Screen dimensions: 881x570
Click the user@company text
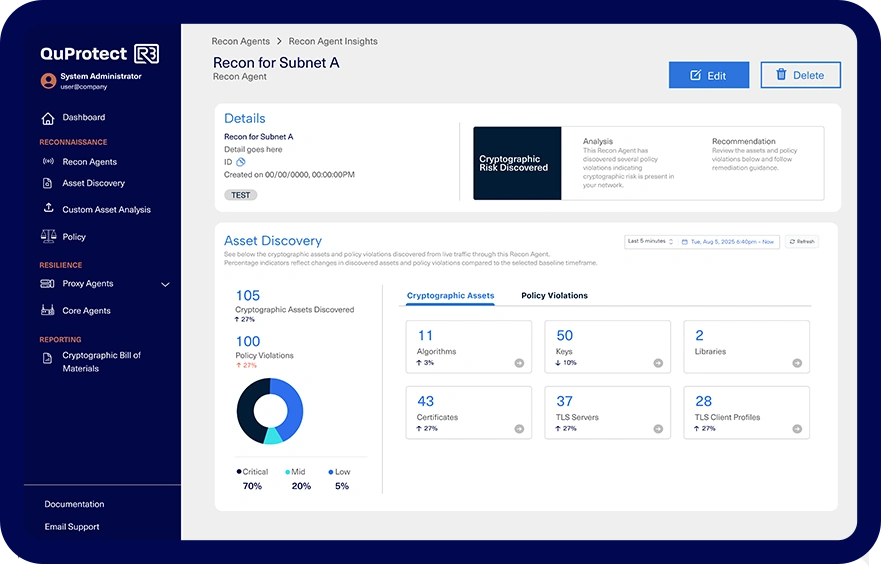[x=84, y=87]
